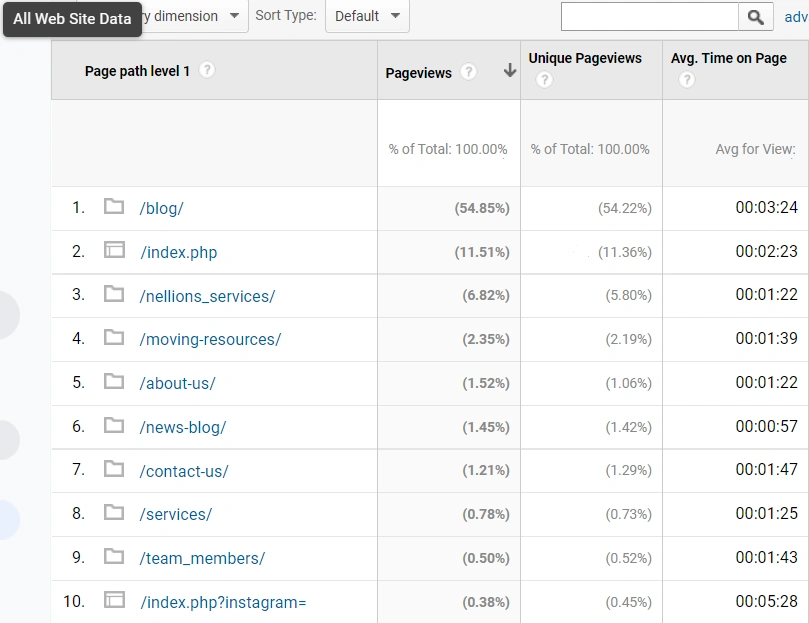Click the table search input field
The image size is (809, 623).
(x=650, y=17)
